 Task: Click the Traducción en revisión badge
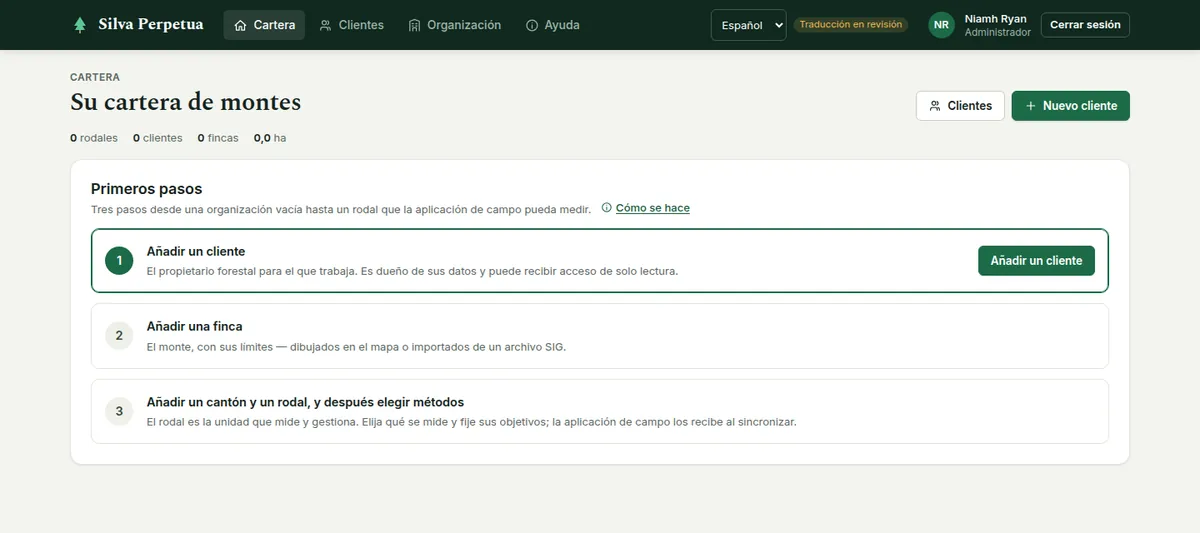850,25
